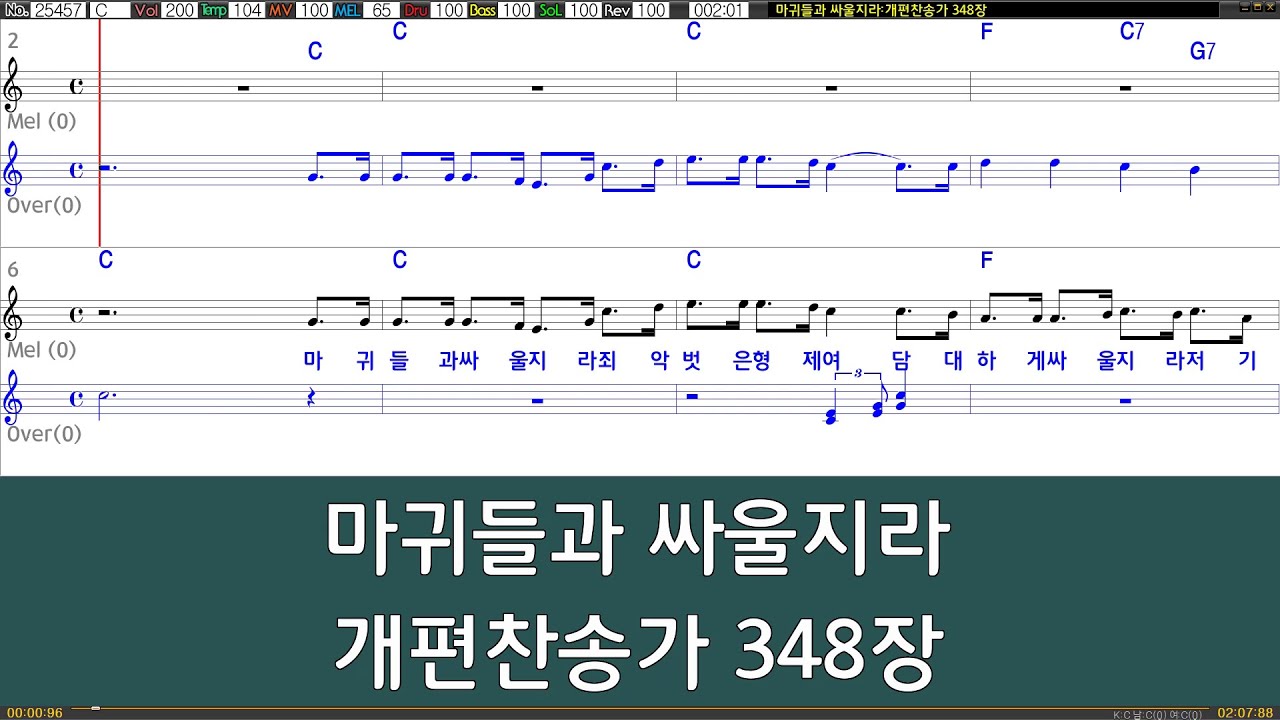1280x720 pixels.
Task: Click the song title in top bar
Action: [x=881, y=10]
